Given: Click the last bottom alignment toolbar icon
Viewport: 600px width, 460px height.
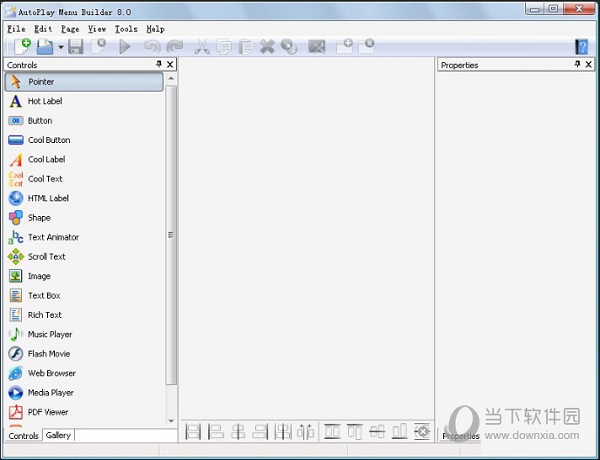Looking at the screenshot, I should point(422,432).
